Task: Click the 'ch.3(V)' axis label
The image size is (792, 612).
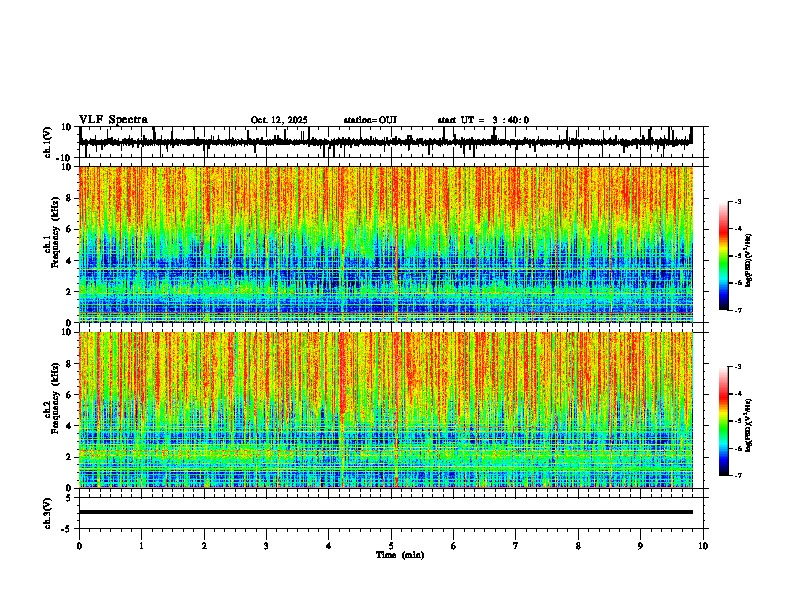Action: point(48,513)
